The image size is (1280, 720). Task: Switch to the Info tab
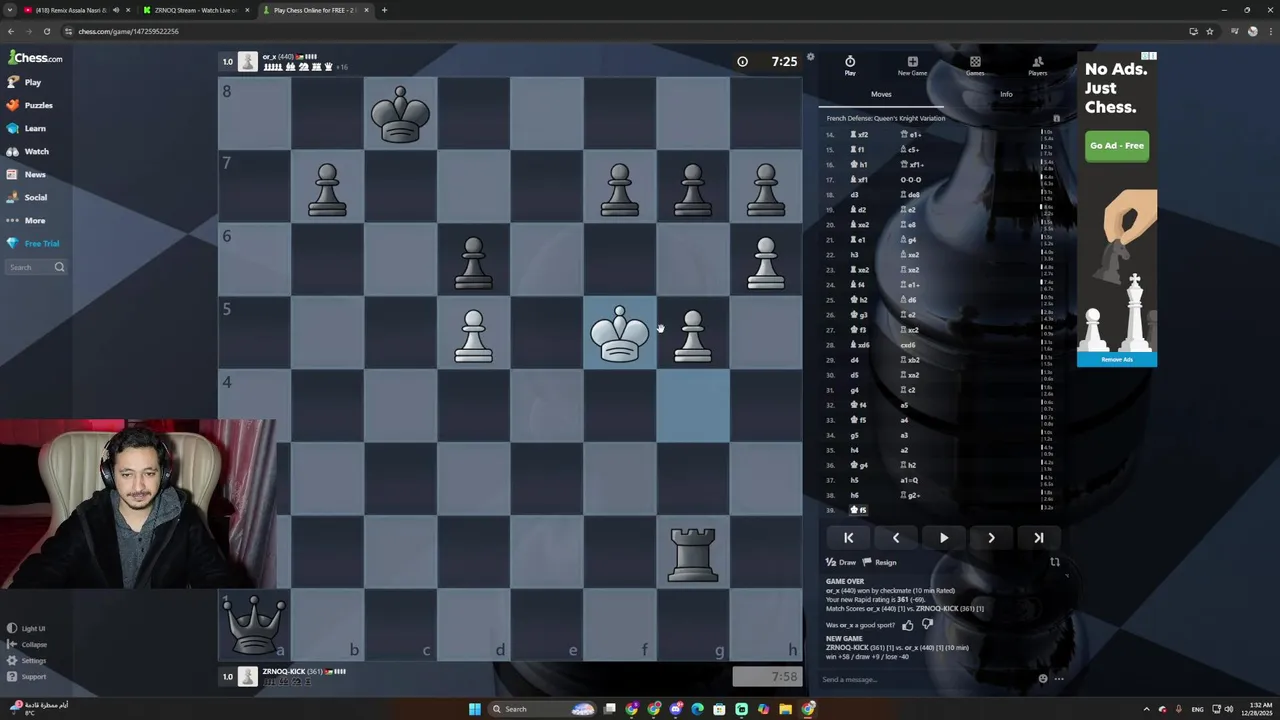click(x=1006, y=94)
